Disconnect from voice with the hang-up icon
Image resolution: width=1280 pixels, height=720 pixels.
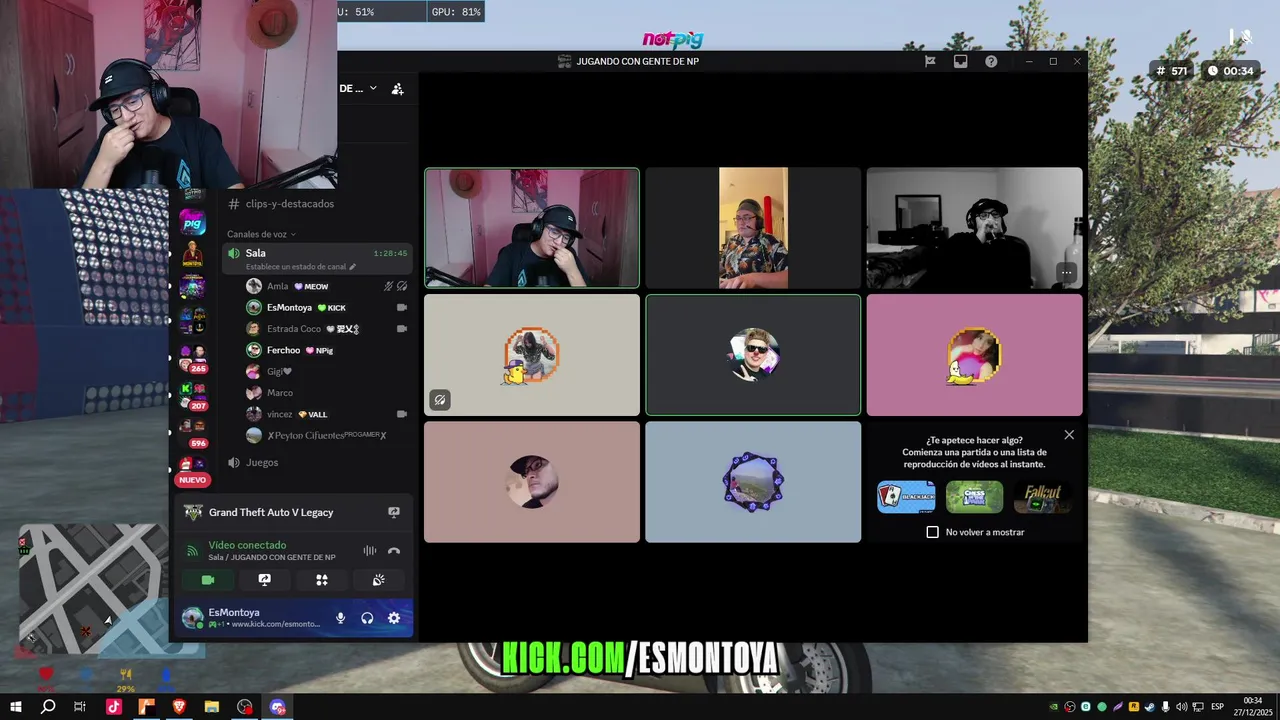394,551
